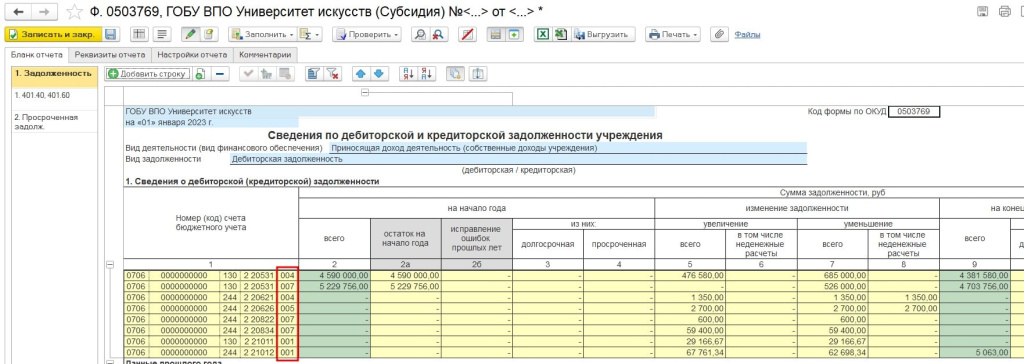Open the Проверить dropdown
This screenshot has width=1024, height=364.
[366, 35]
